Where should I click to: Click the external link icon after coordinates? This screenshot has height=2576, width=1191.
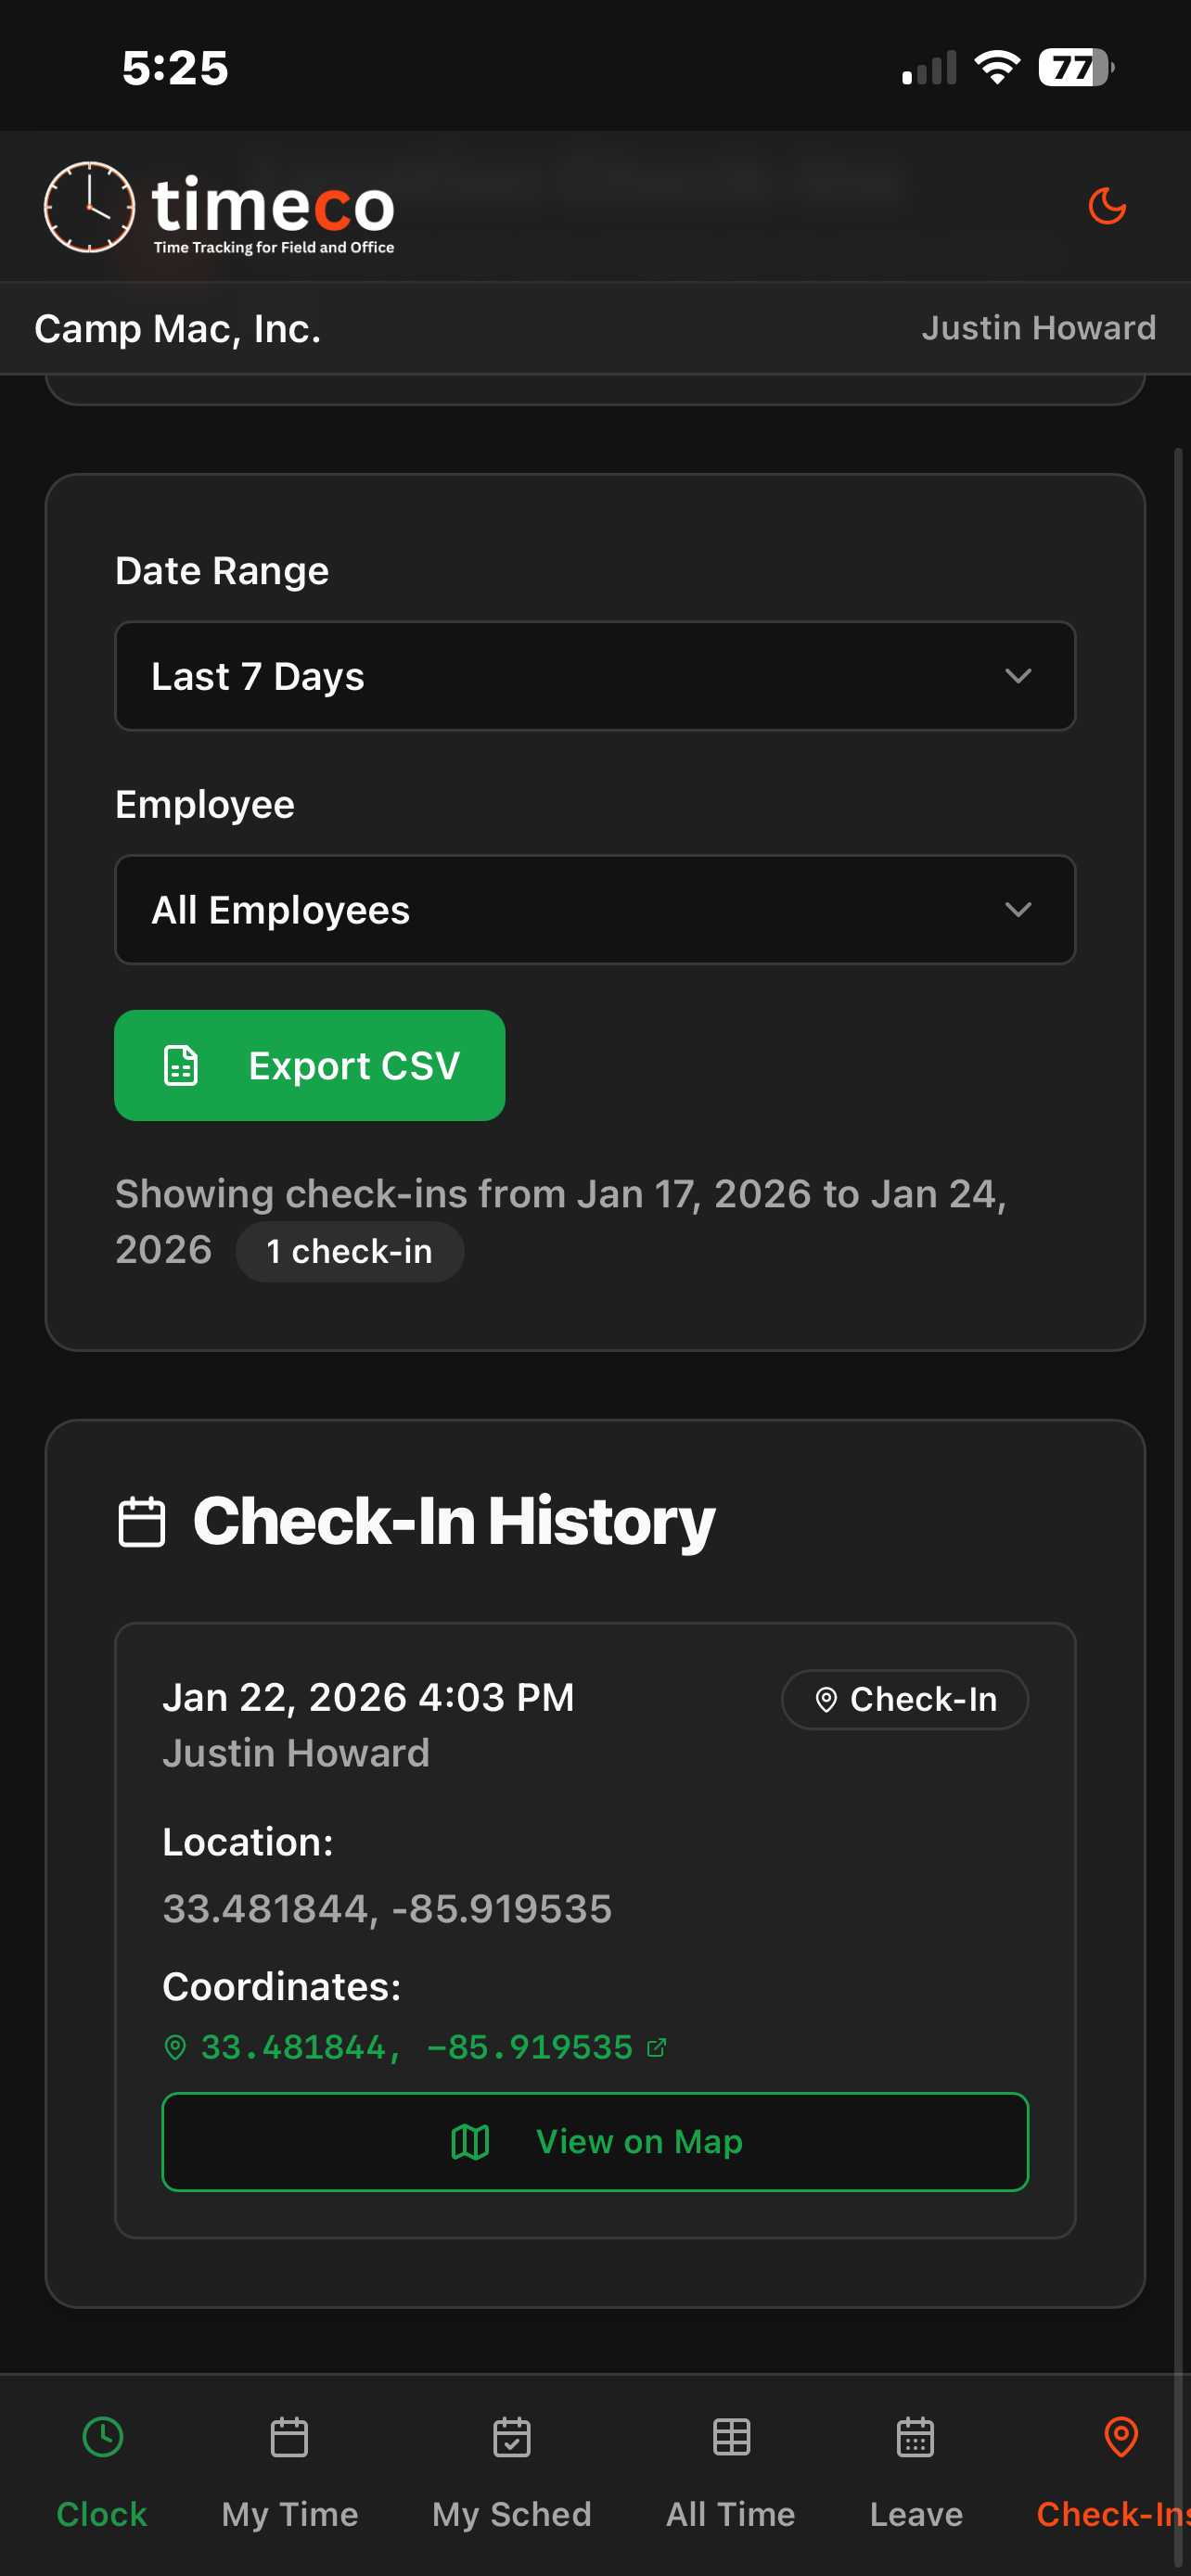(656, 2047)
